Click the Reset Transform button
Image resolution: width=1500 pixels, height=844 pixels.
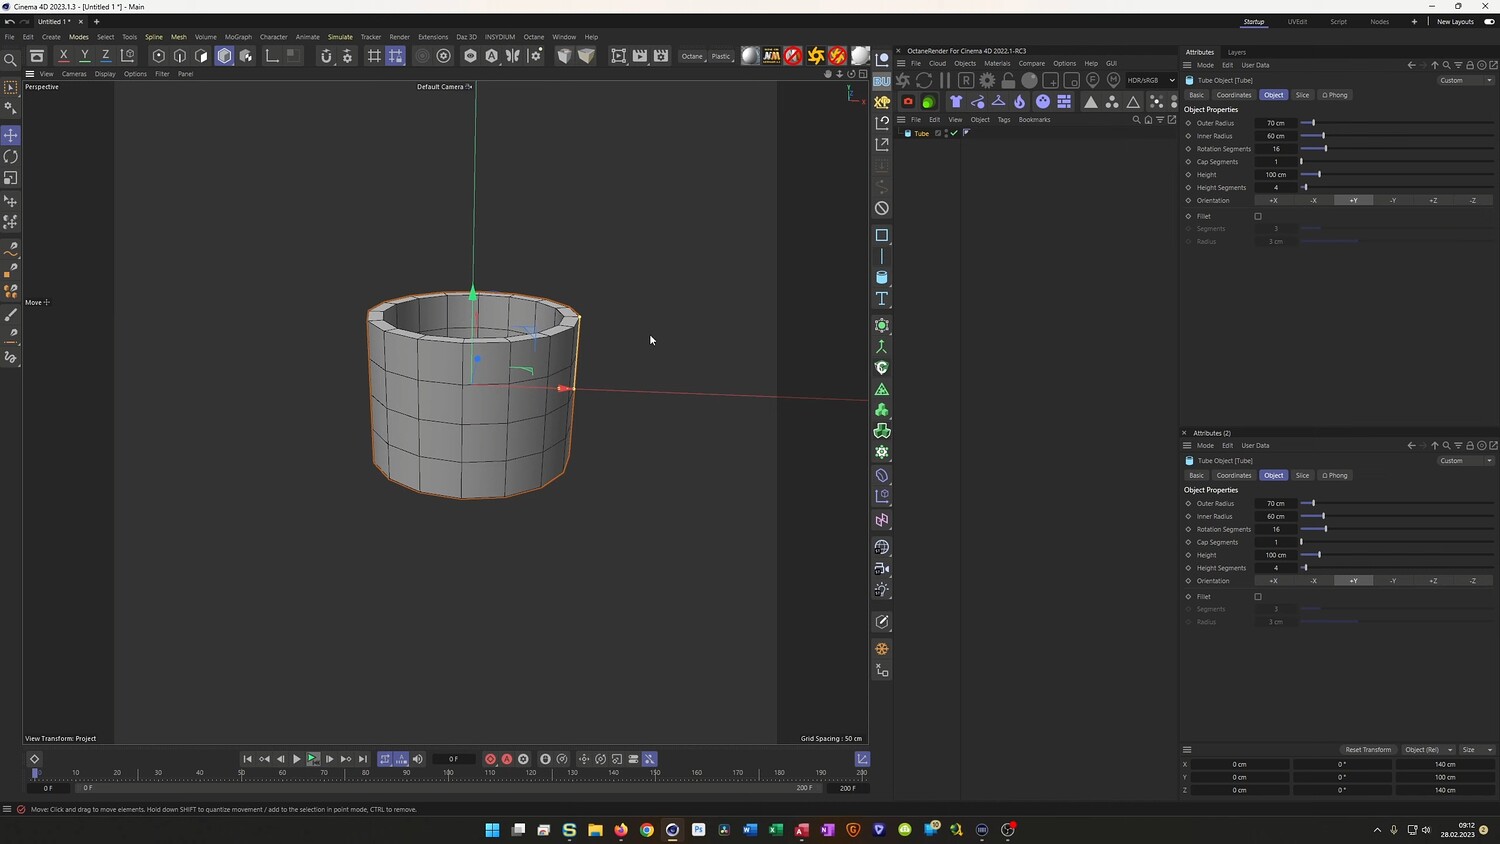point(1367,749)
